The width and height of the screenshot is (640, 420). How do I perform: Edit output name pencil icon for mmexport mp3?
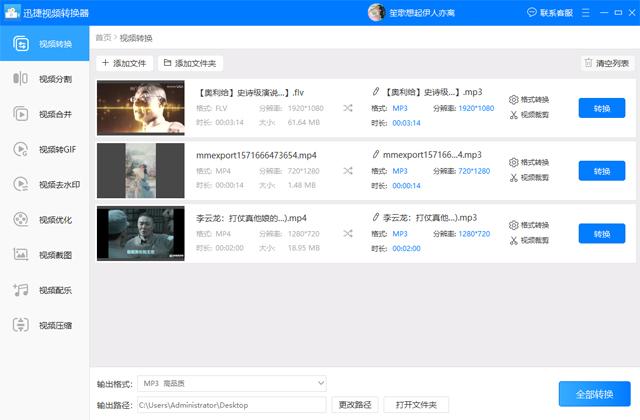(376, 154)
